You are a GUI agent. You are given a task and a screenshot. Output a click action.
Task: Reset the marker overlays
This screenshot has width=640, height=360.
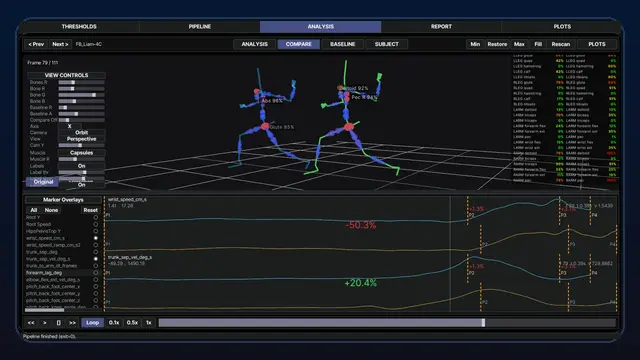(x=90, y=210)
